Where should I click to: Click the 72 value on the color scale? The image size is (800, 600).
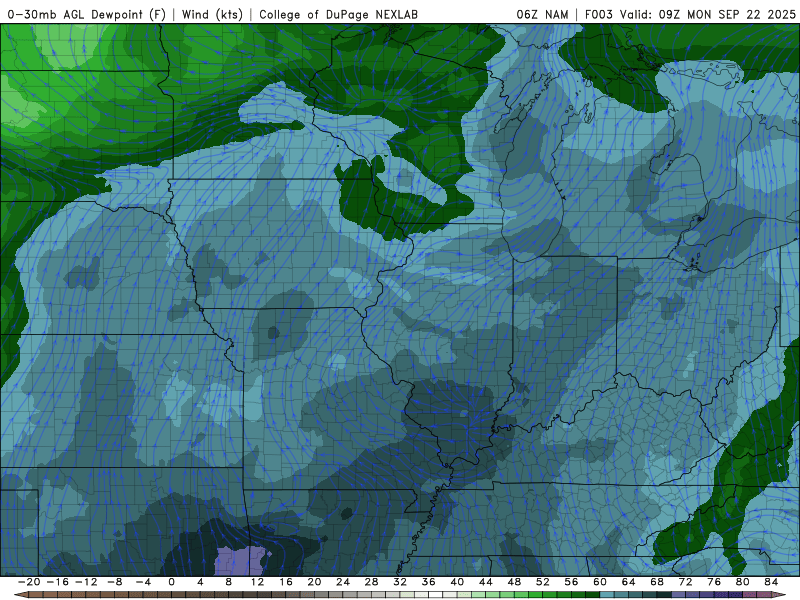686,582
